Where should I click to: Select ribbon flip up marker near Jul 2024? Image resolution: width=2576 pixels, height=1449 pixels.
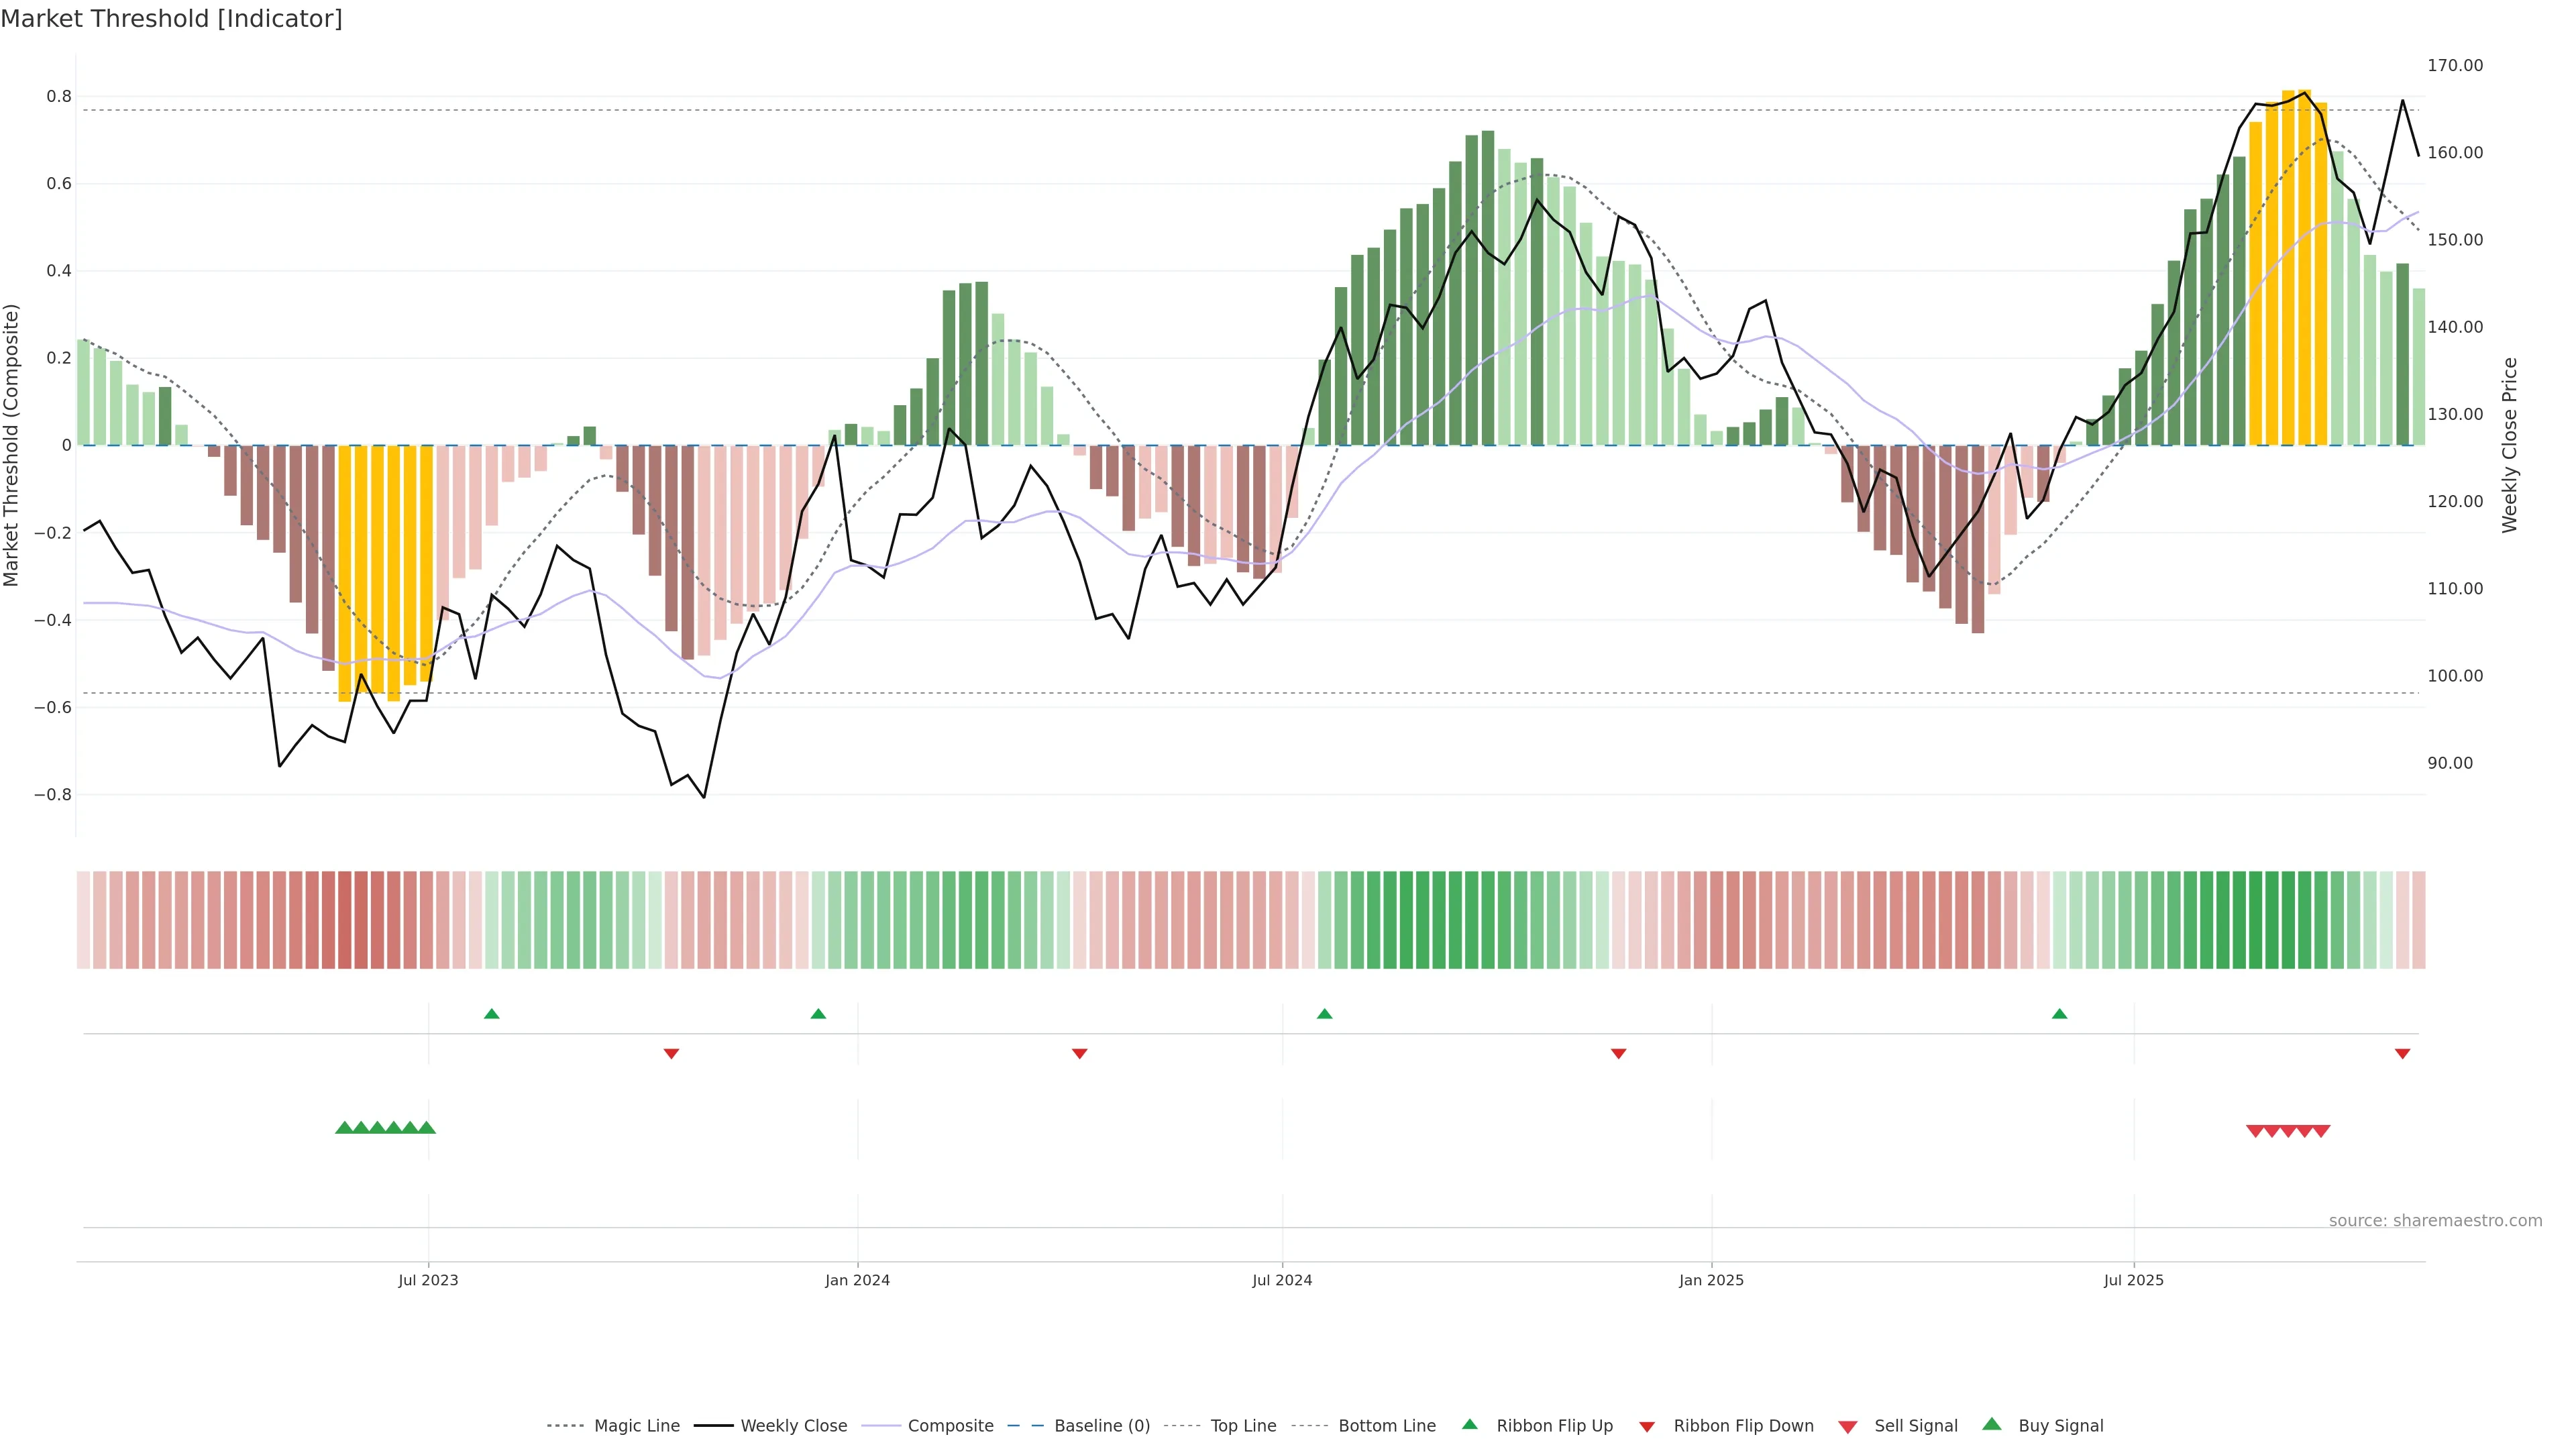[x=1325, y=1014]
